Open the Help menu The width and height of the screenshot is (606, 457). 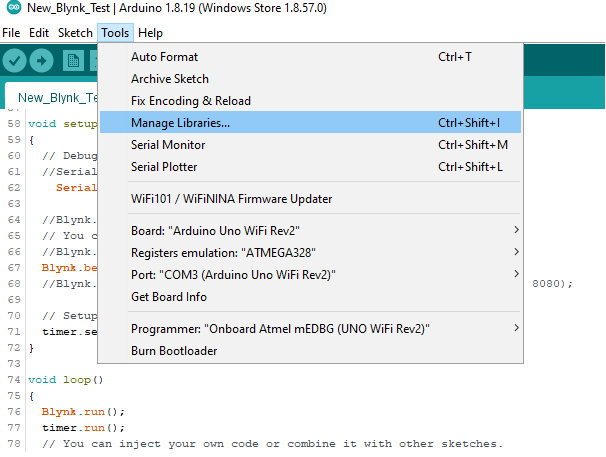click(150, 33)
